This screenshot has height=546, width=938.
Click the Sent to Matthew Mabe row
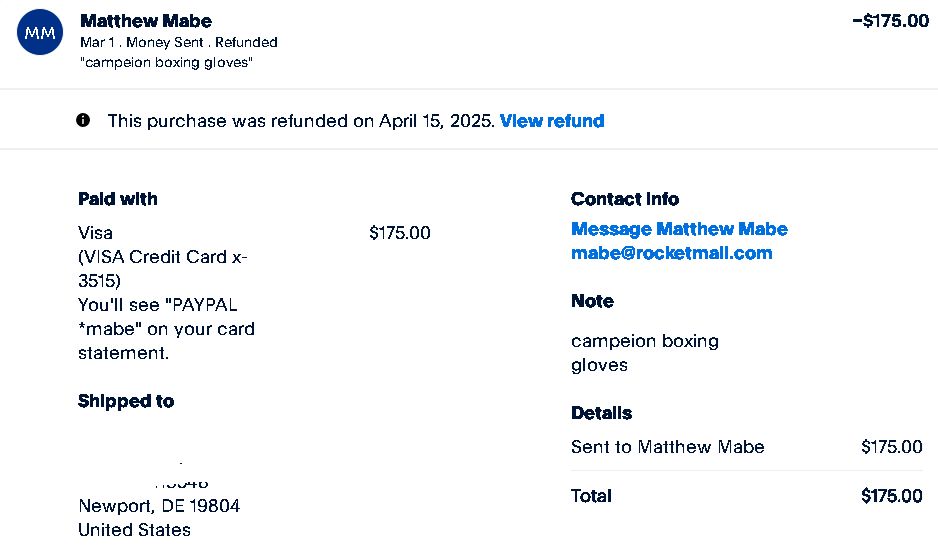click(x=667, y=447)
